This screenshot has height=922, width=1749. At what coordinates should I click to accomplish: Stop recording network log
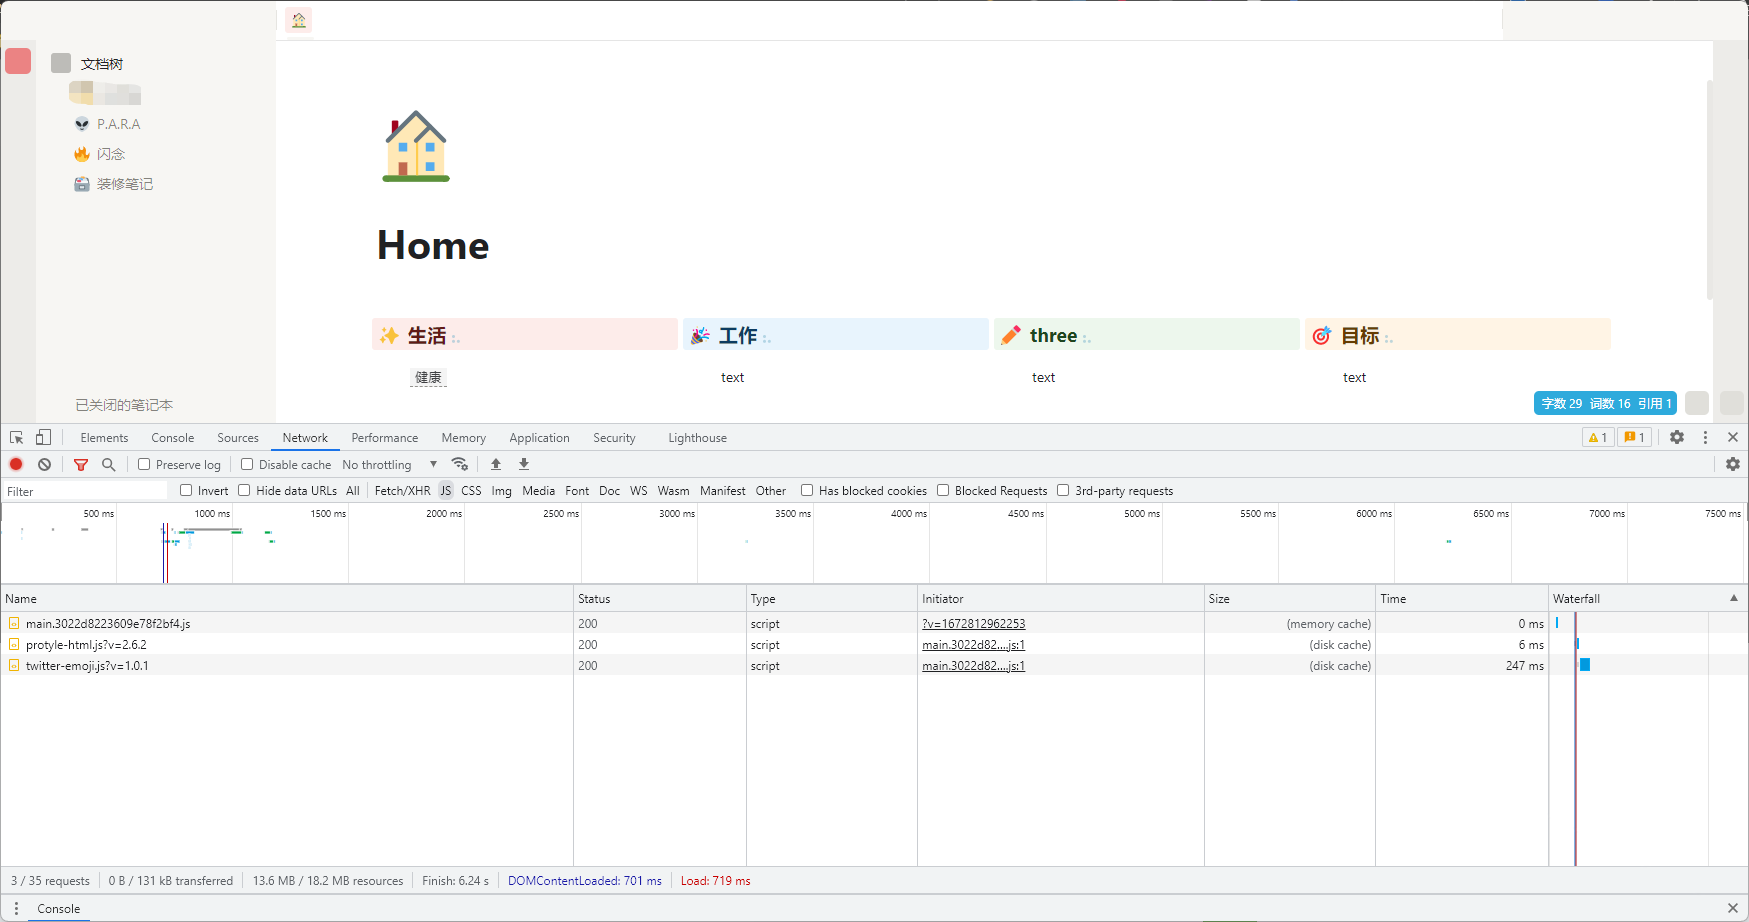[16, 465]
